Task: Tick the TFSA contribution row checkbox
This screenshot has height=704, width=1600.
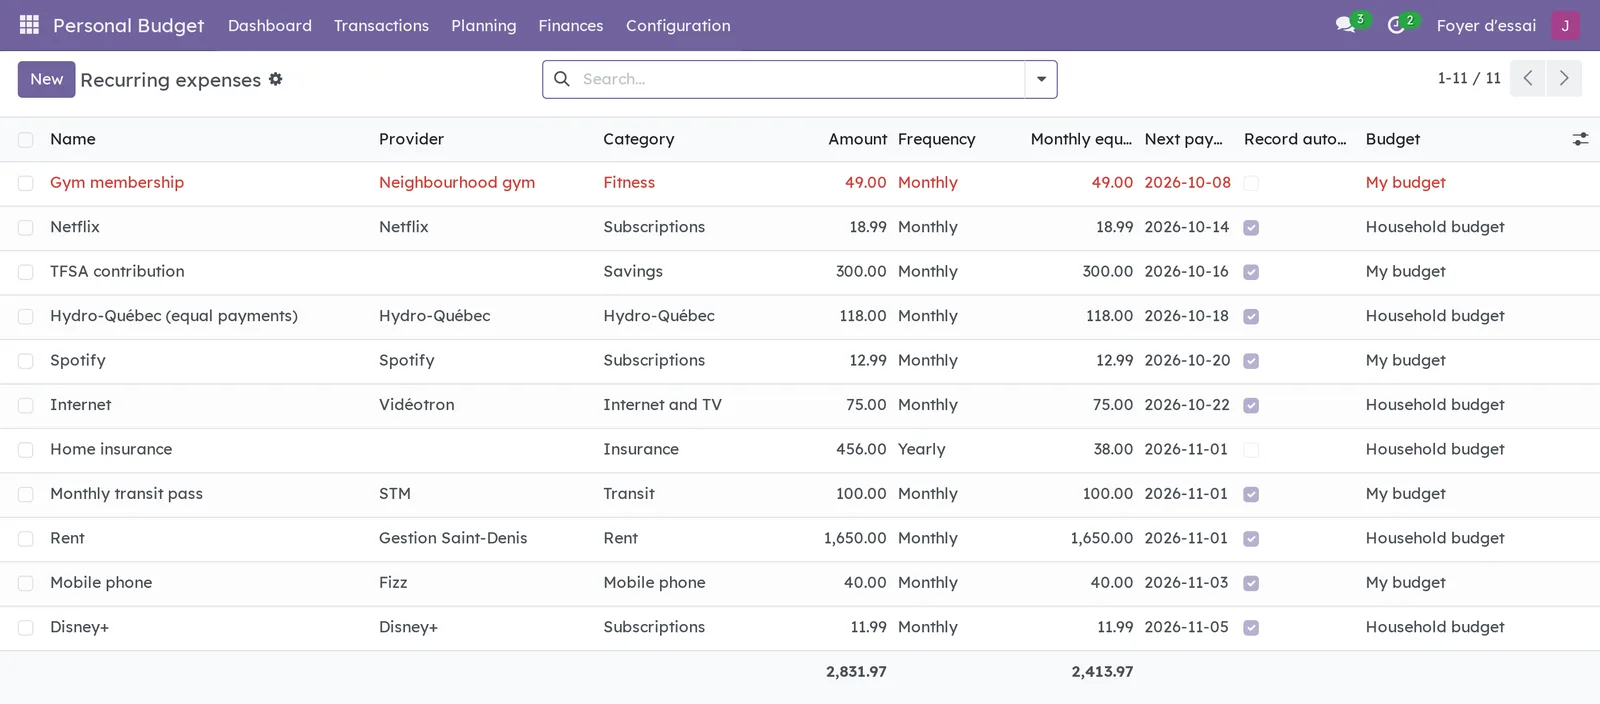Action: coord(26,272)
